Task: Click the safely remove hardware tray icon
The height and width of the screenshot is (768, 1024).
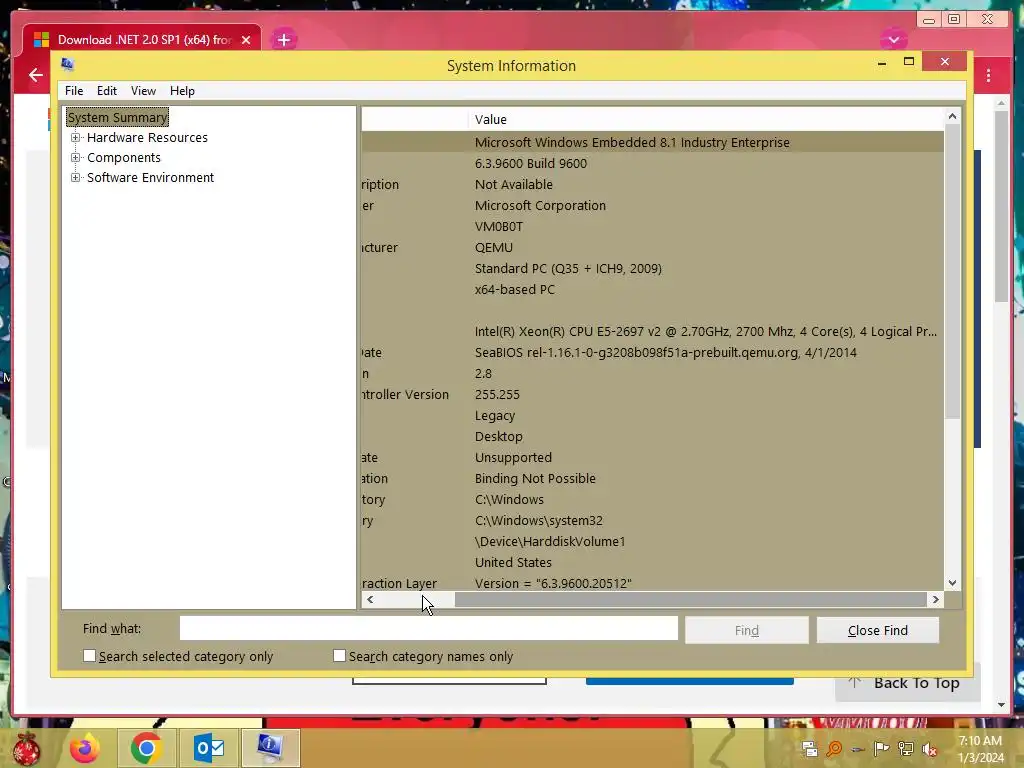Action: [858, 750]
